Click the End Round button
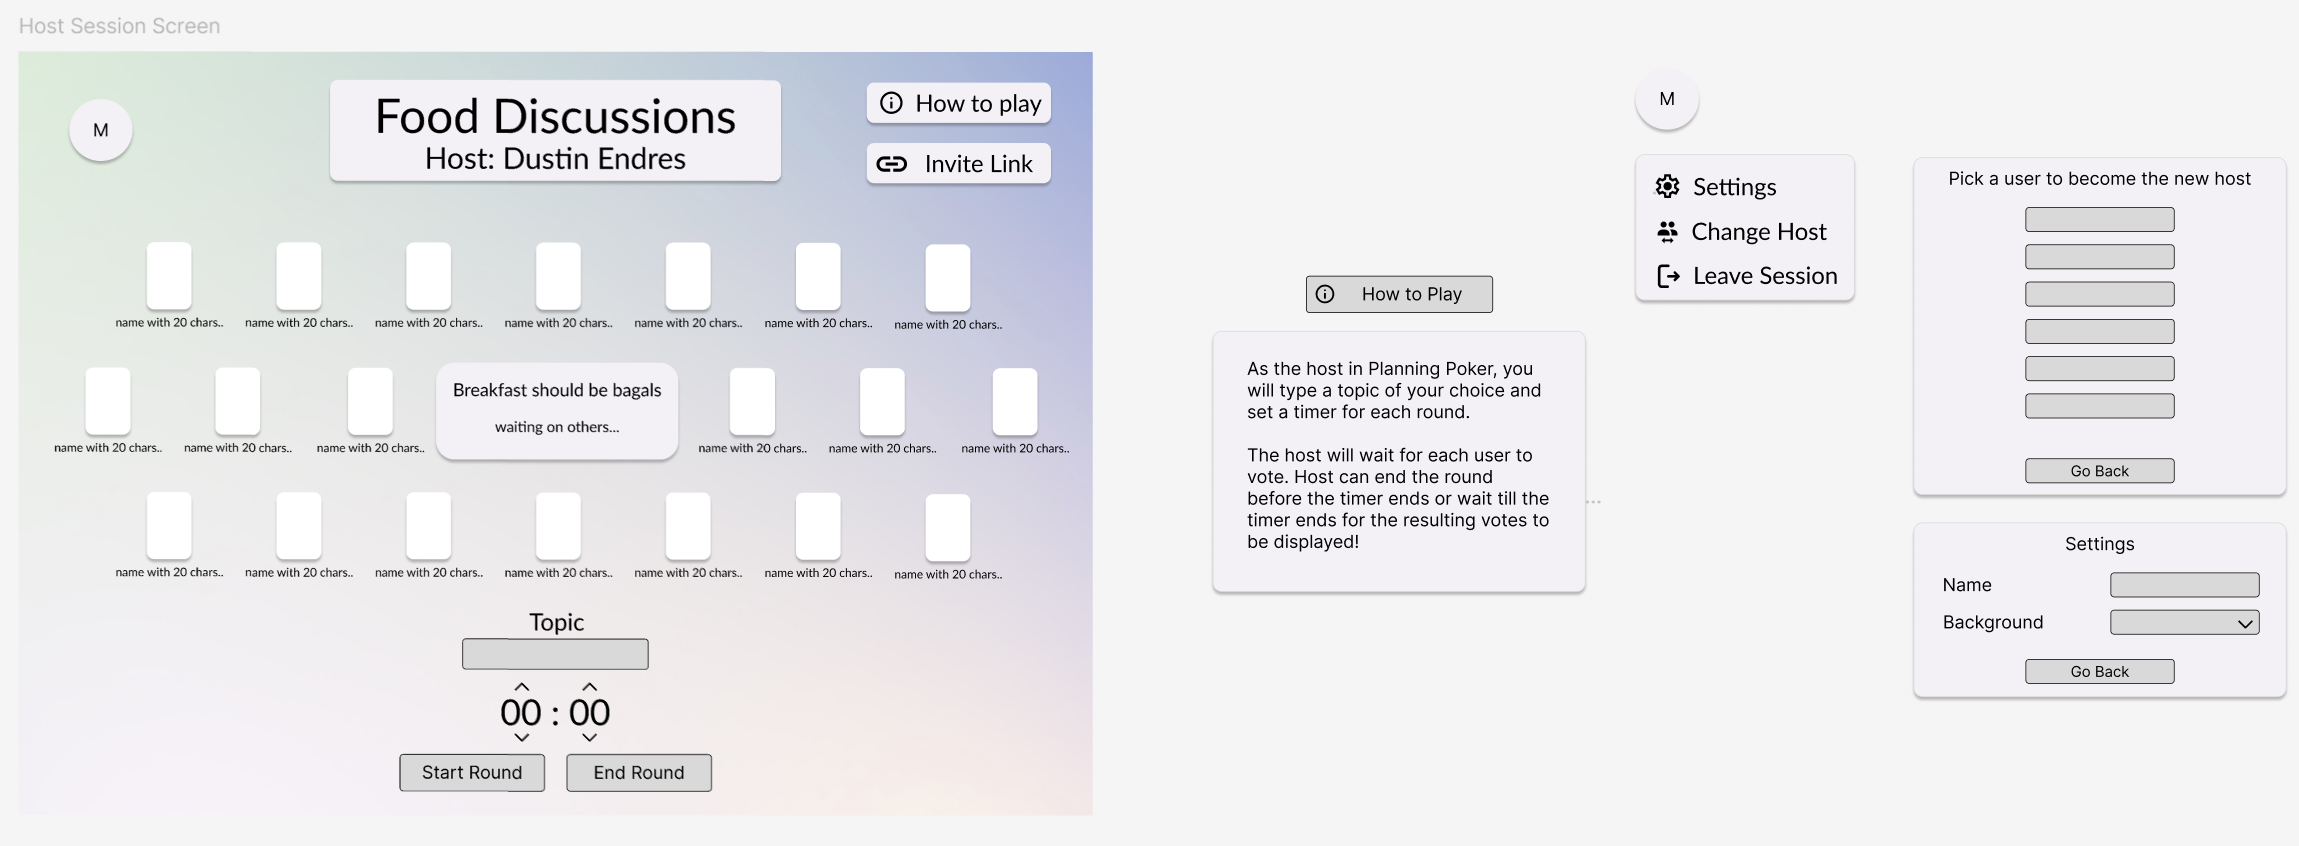The image size is (2299, 846). tap(639, 773)
